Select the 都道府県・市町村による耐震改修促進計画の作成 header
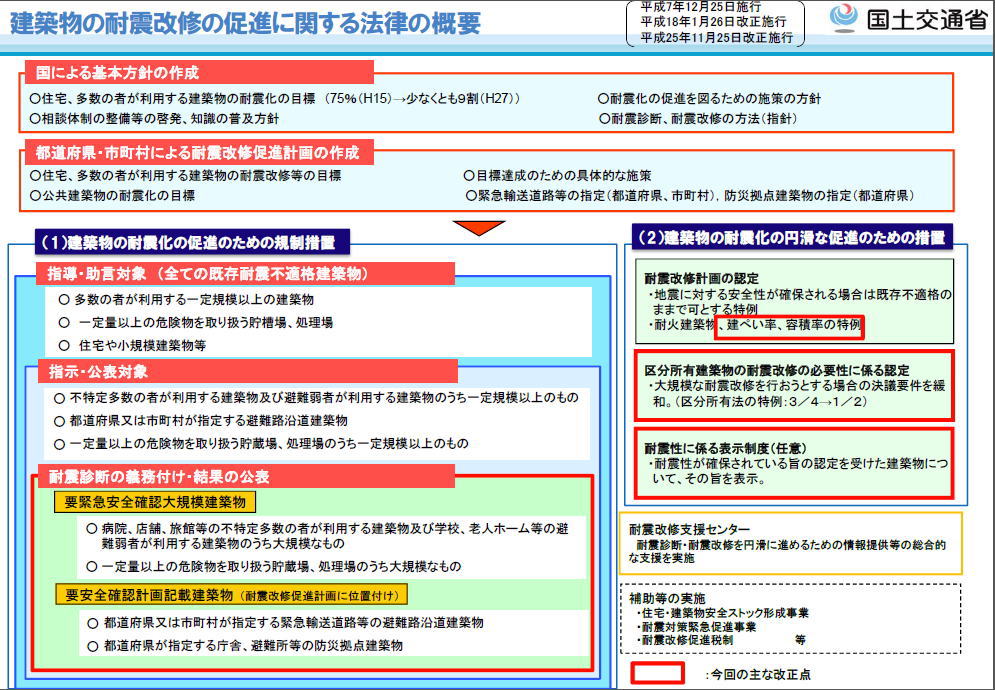995x690 pixels. click(x=197, y=153)
